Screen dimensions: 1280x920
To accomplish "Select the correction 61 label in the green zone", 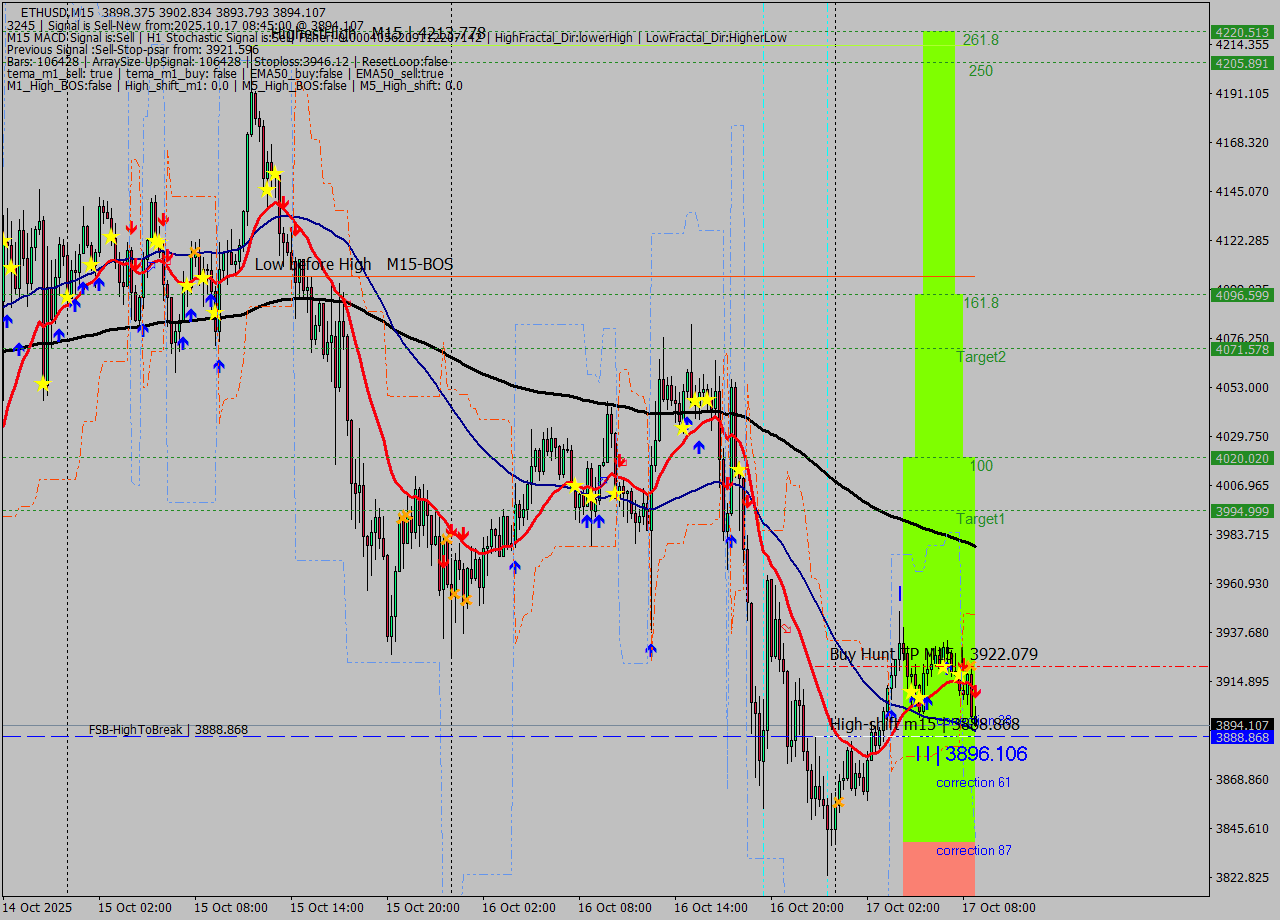I will click(x=973, y=782).
